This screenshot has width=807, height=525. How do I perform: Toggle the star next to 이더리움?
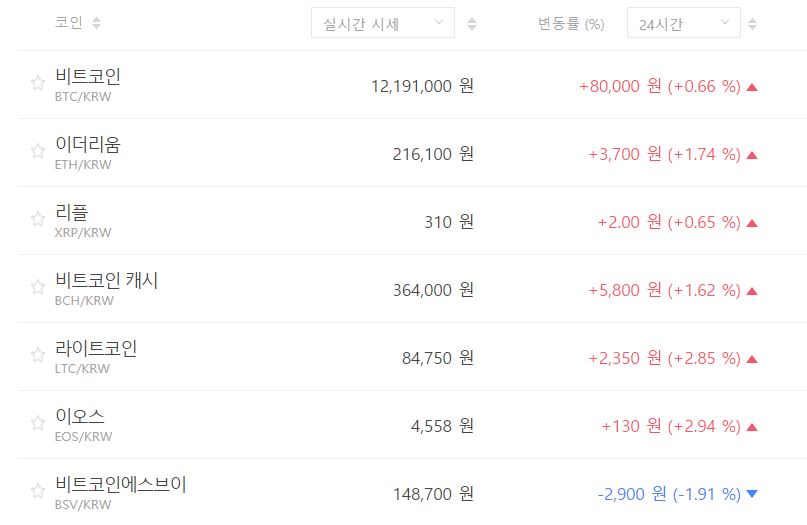[x=38, y=151]
